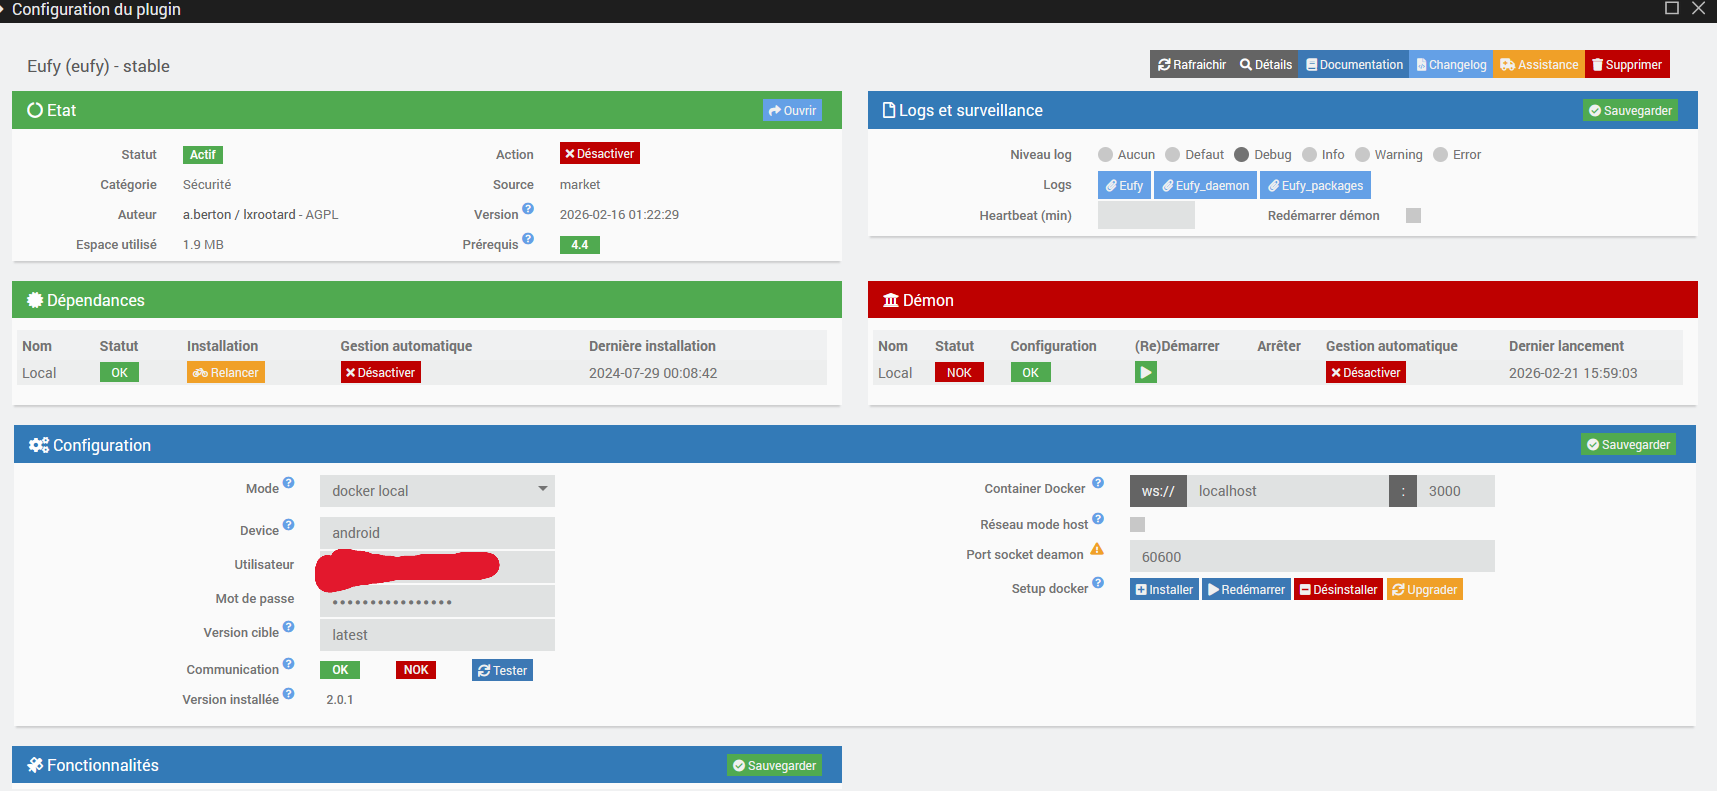Image resolution: width=1717 pixels, height=791 pixels.
Task: Open help icon for Version installée
Action: tap(288, 694)
